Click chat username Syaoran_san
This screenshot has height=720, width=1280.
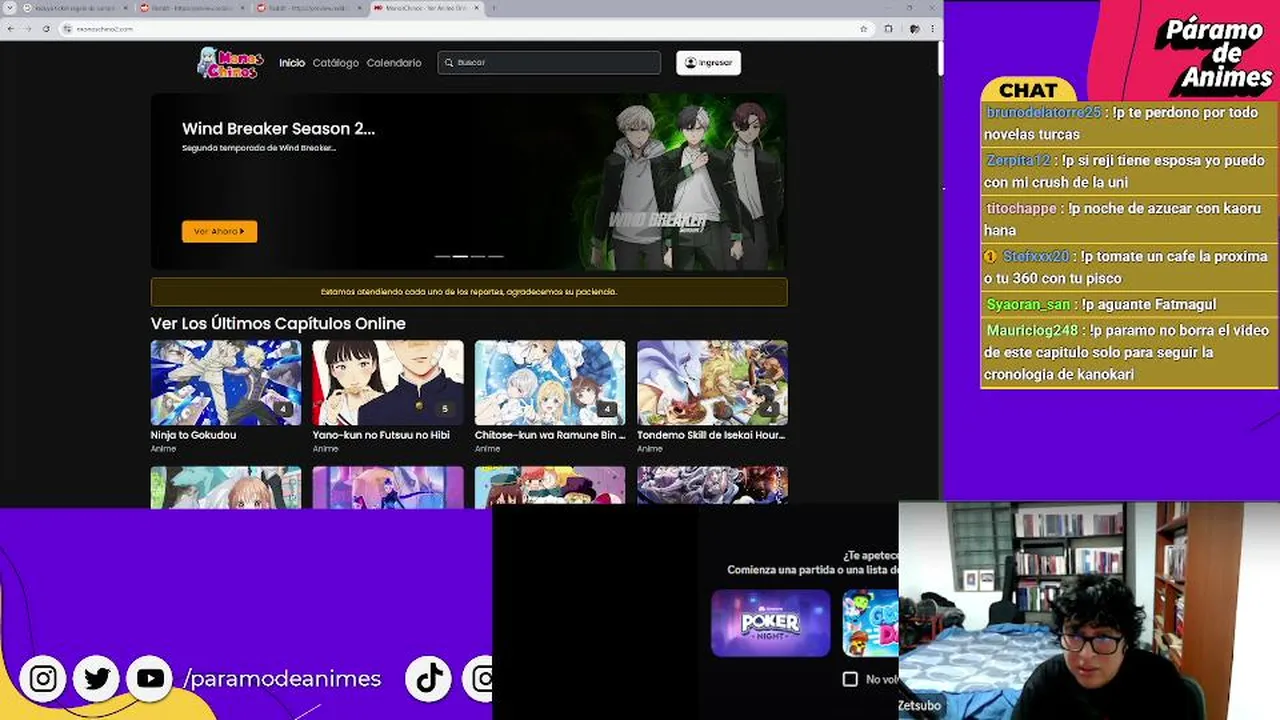point(1028,305)
